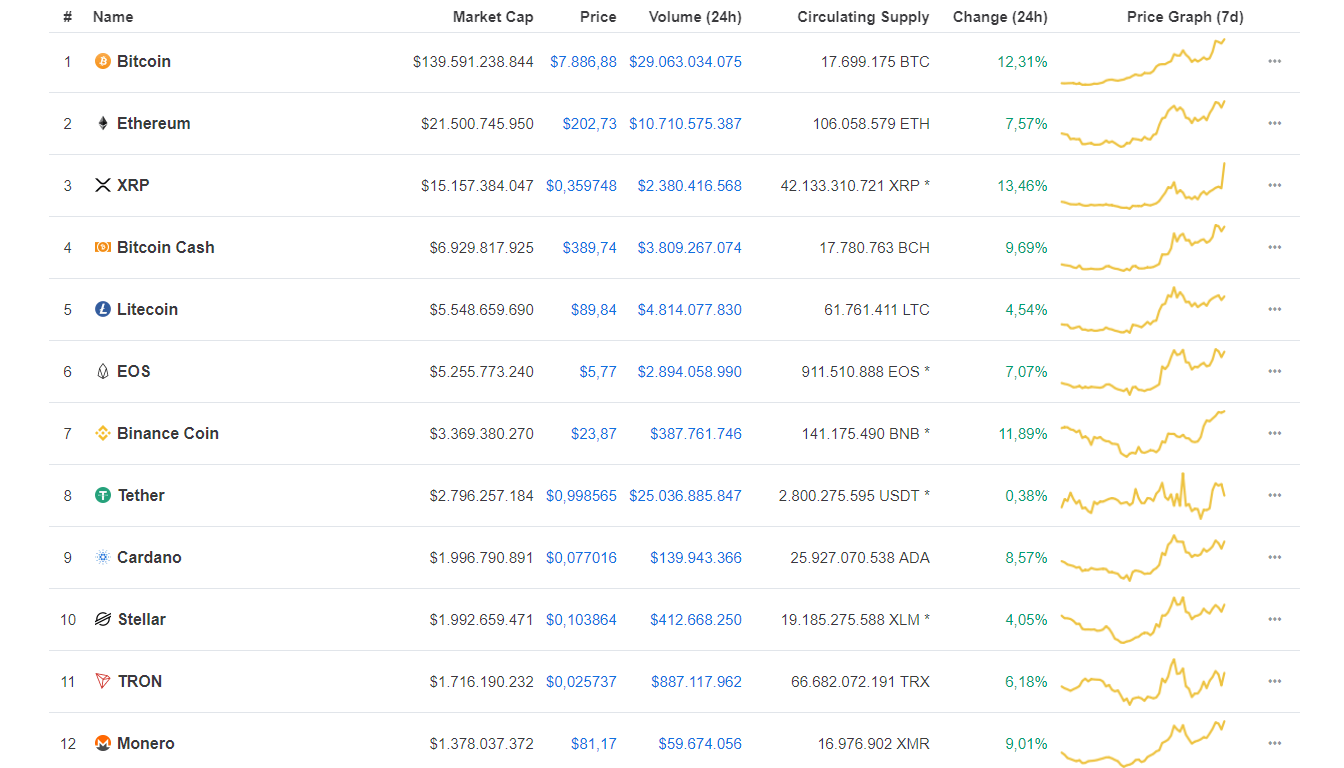Open the TRON name link
This screenshot has width=1344, height=768.
pos(139,682)
